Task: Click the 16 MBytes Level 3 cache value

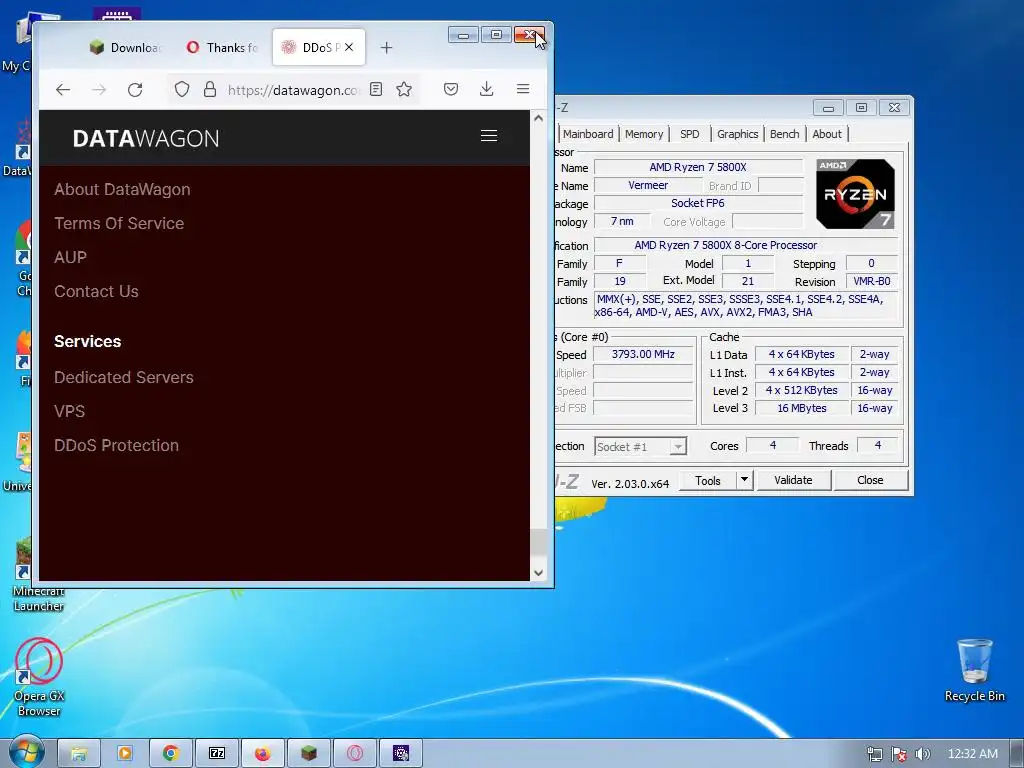Action: pos(801,408)
